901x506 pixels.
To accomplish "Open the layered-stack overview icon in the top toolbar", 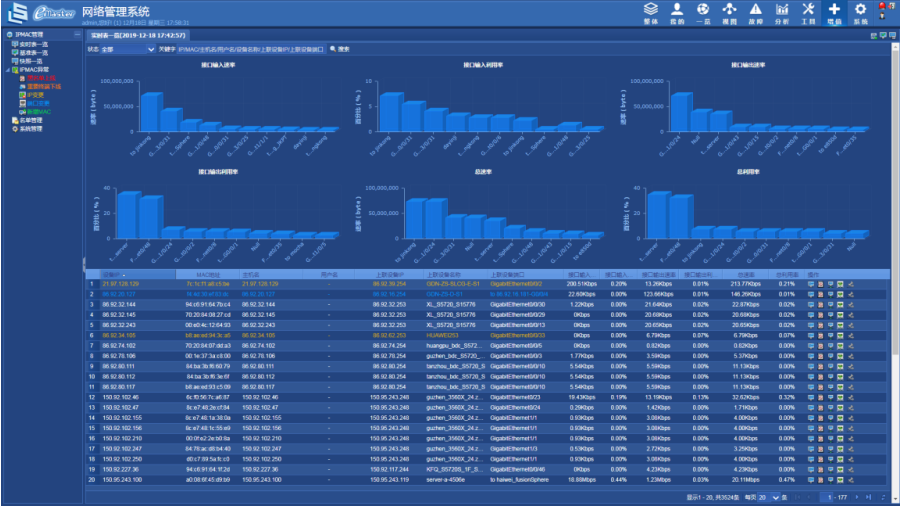I will pos(650,9).
